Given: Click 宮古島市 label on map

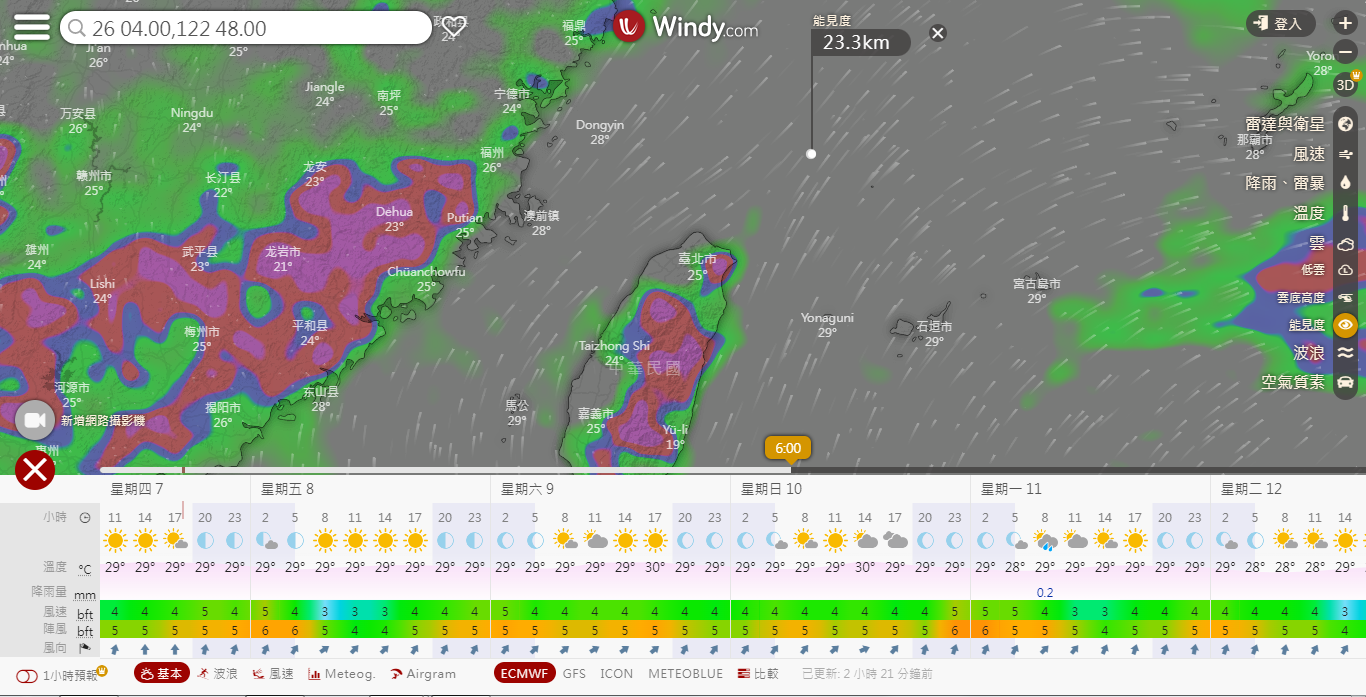Looking at the screenshot, I should tap(1036, 284).
